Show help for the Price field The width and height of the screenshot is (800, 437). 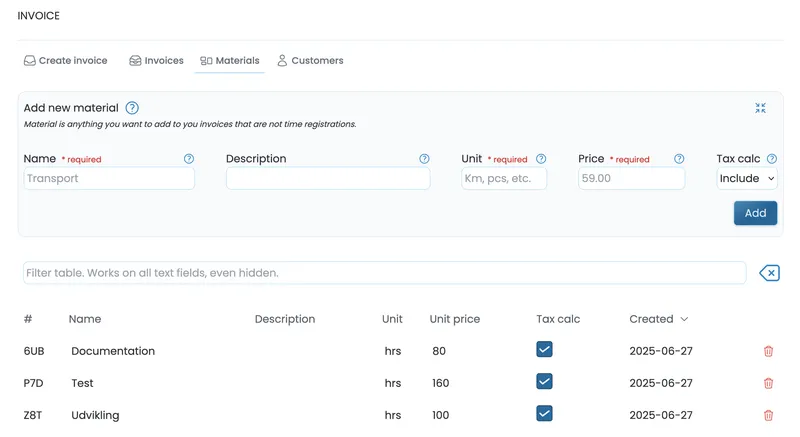pyautogui.click(x=679, y=159)
